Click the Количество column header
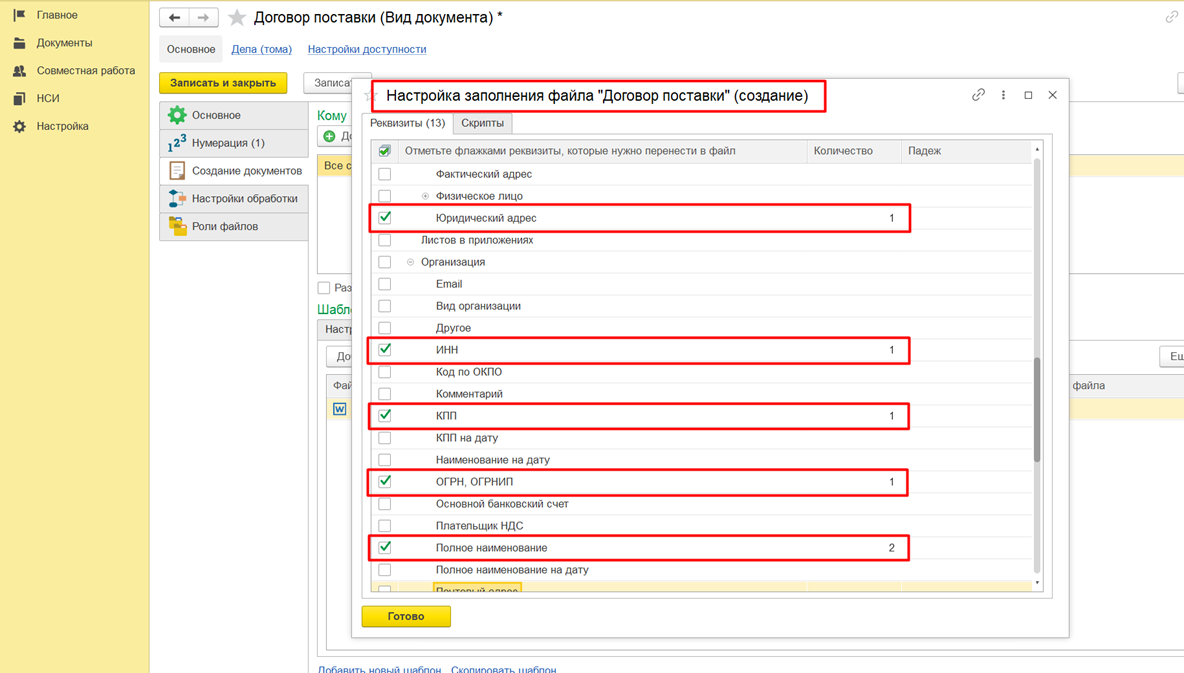 [854, 151]
